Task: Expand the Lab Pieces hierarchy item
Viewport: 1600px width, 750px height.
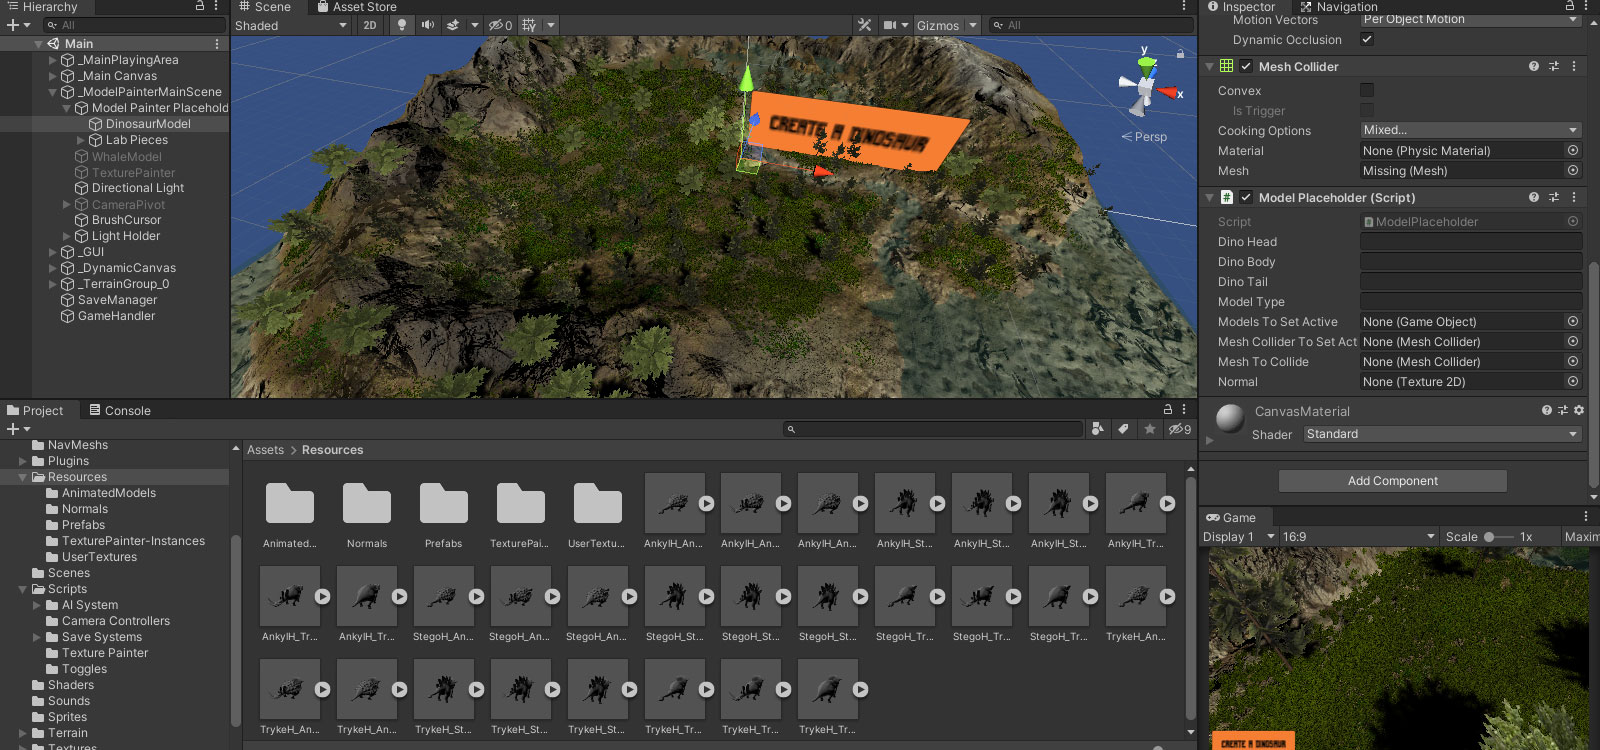Action: coord(81,140)
